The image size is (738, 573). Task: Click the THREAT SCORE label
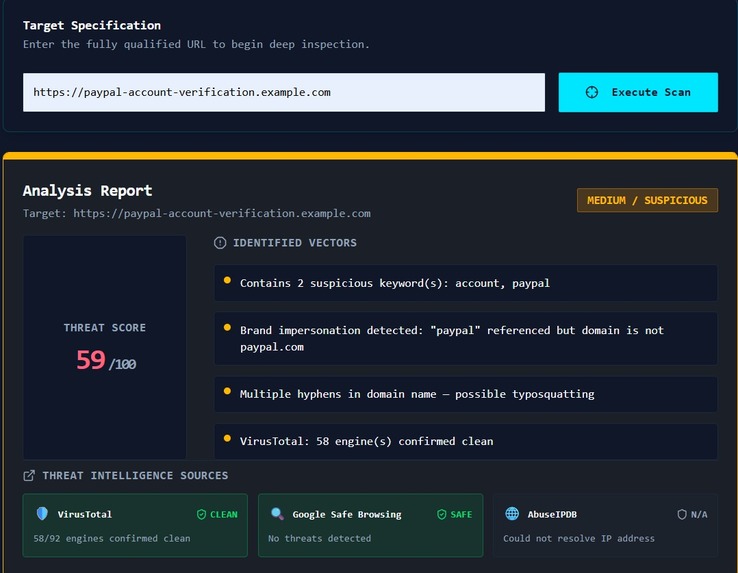pyautogui.click(x=104, y=328)
